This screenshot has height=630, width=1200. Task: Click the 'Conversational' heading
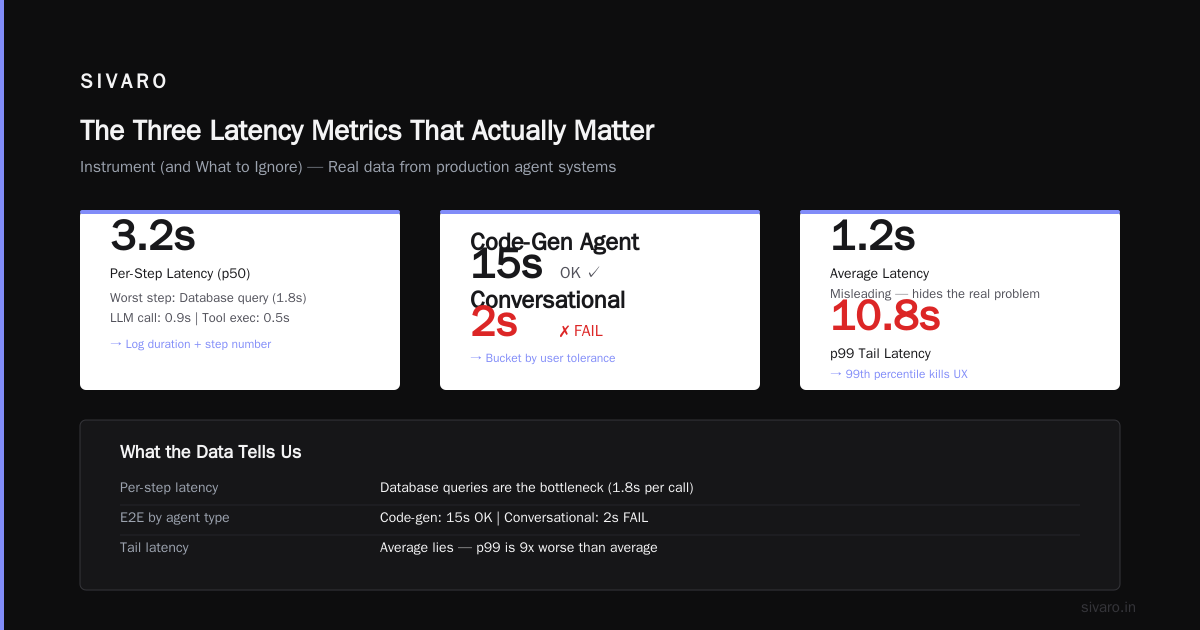click(548, 300)
